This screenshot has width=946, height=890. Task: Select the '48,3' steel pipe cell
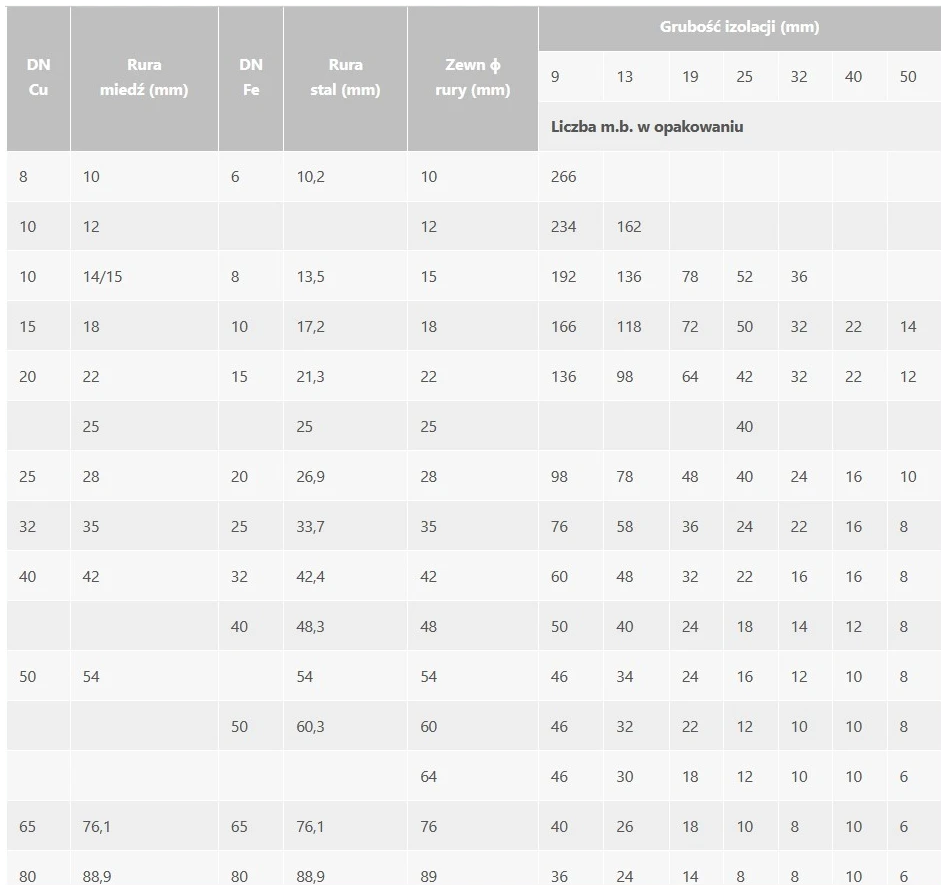click(x=311, y=627)
